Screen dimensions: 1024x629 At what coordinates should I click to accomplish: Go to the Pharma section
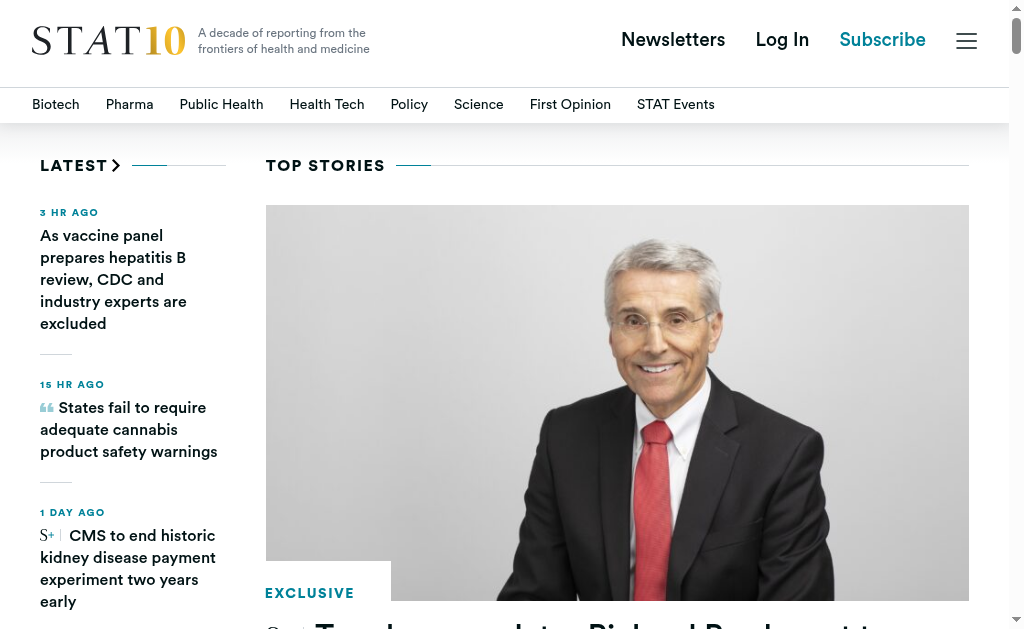click(129, 105)
